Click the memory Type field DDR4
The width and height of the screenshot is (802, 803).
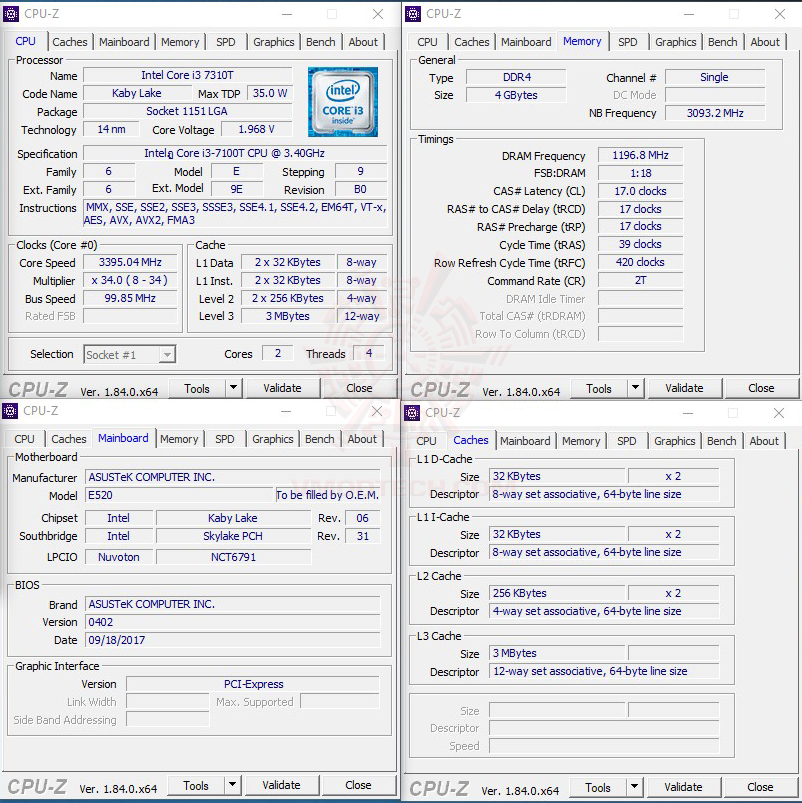tap(516, 77)
